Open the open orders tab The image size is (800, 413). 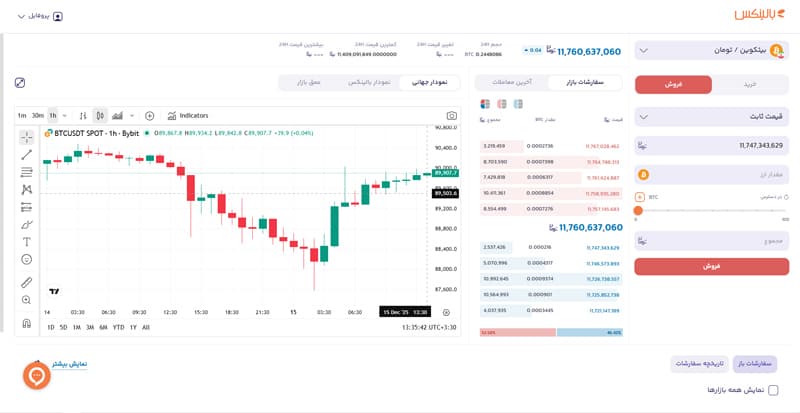click(755, 364)
